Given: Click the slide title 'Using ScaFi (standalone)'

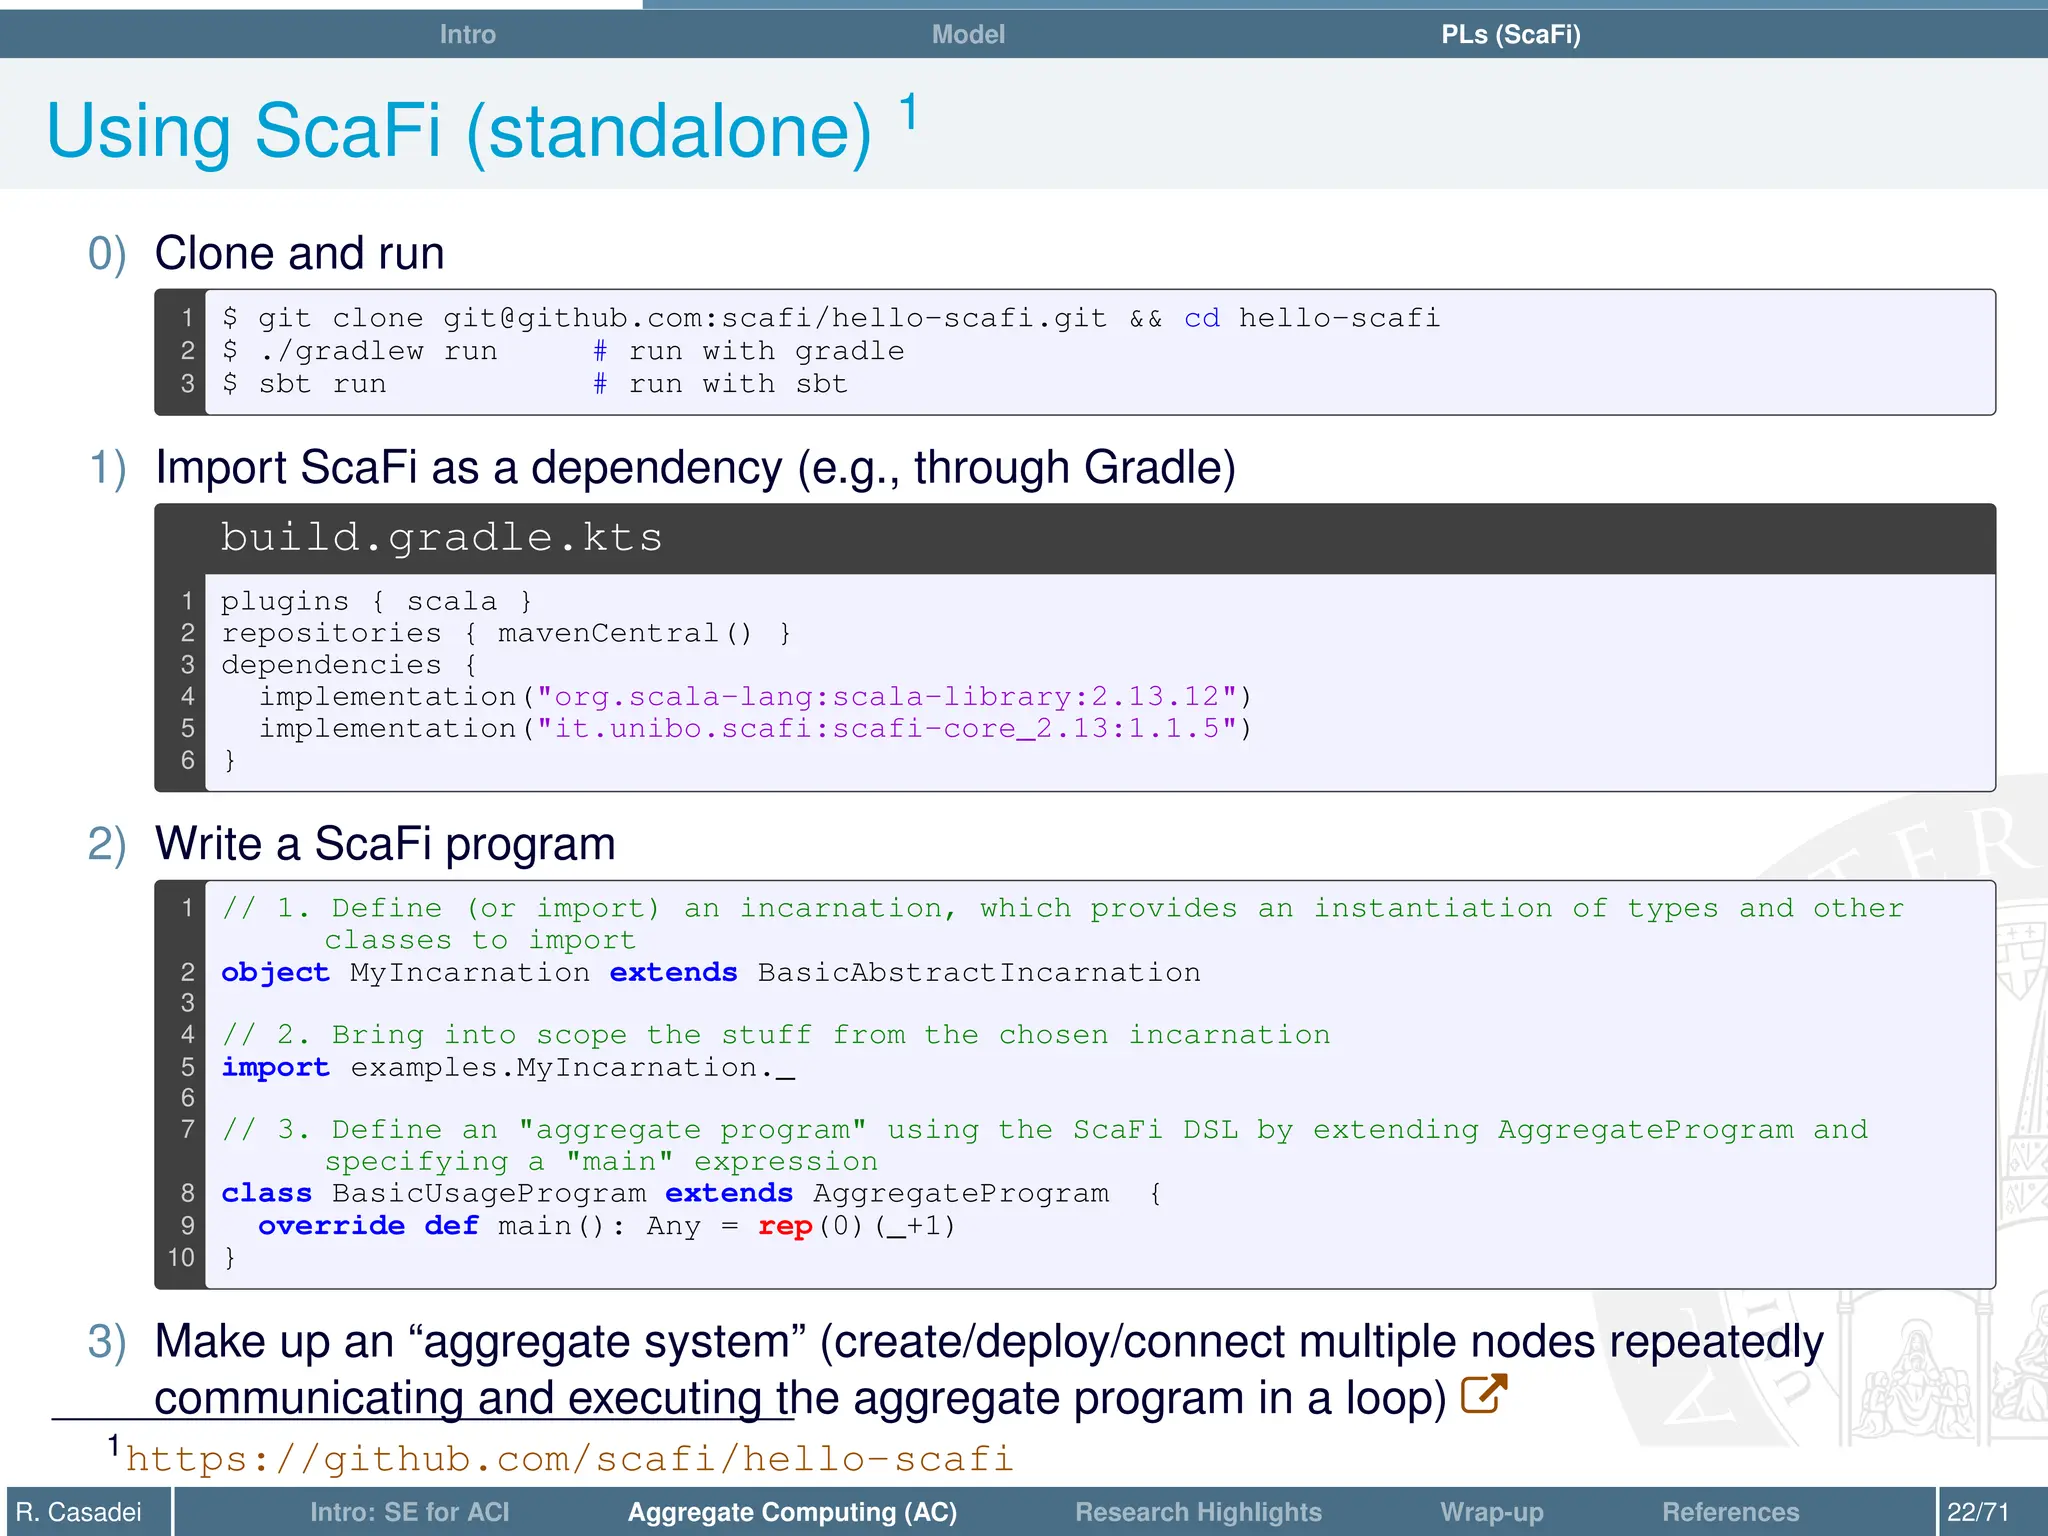Looking at the screenshot, I should pyautogui.click(x=459, y=130).
